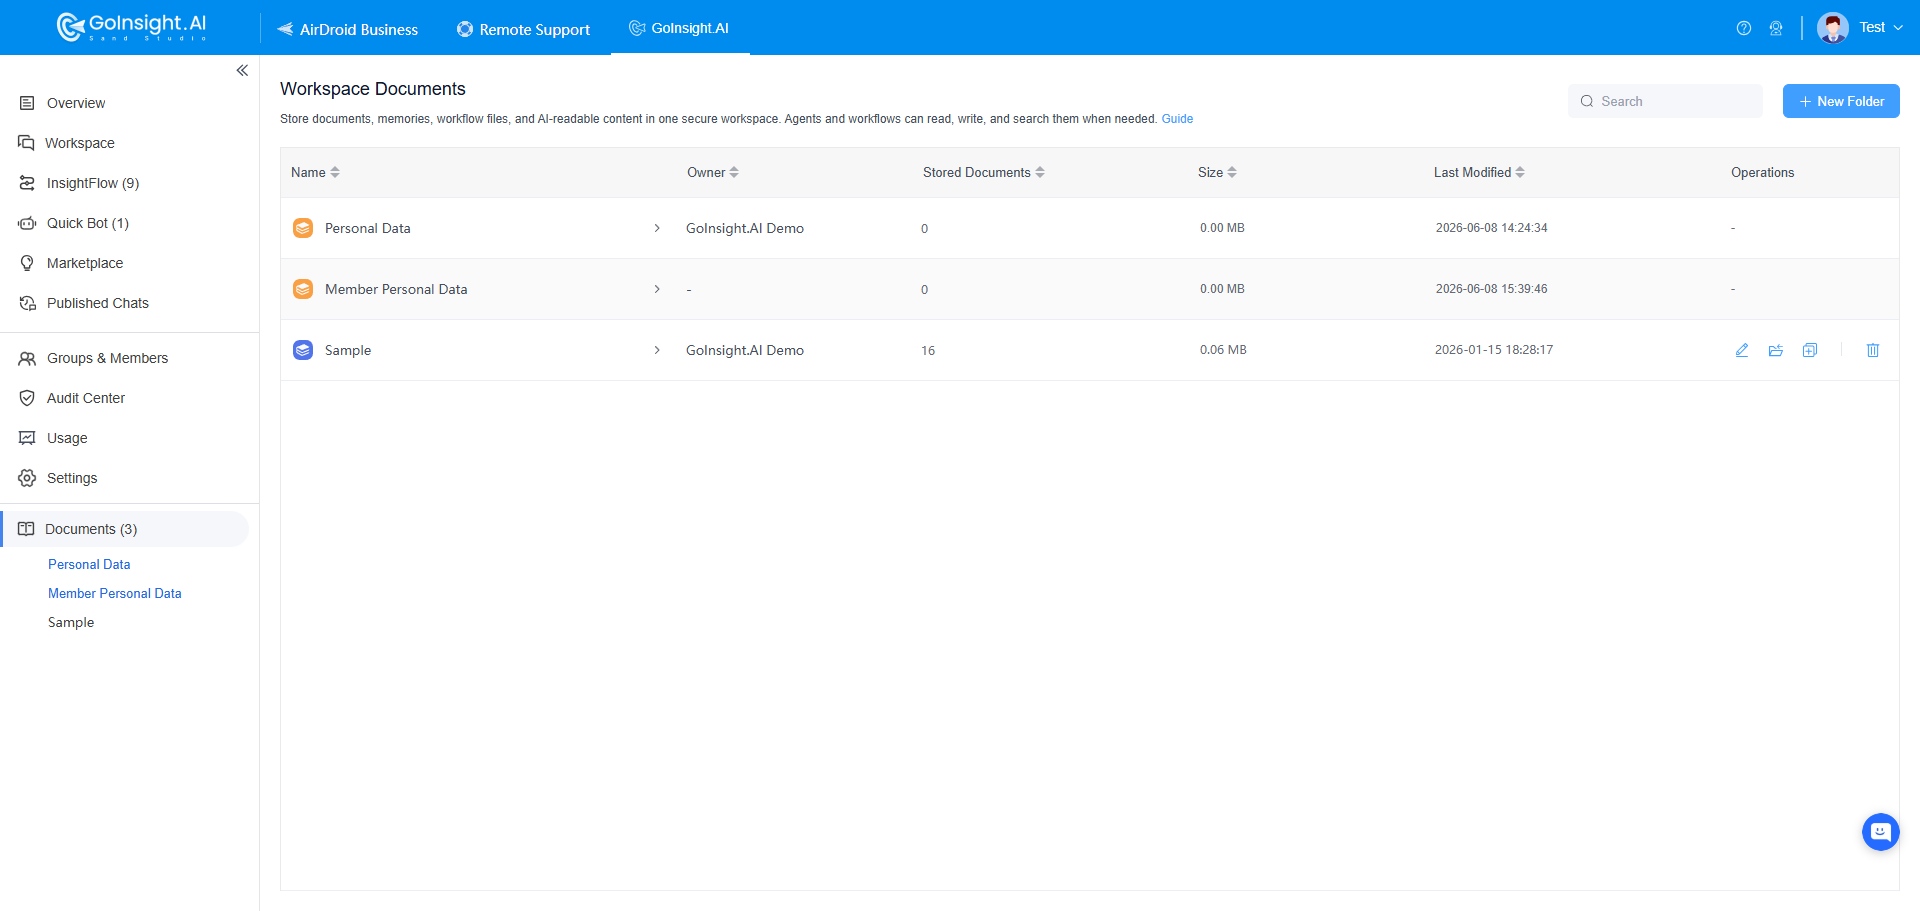Screen dimensions: 1920x911
Task: Click the Member Personal Data row folder icon
Action: [303, 289]
